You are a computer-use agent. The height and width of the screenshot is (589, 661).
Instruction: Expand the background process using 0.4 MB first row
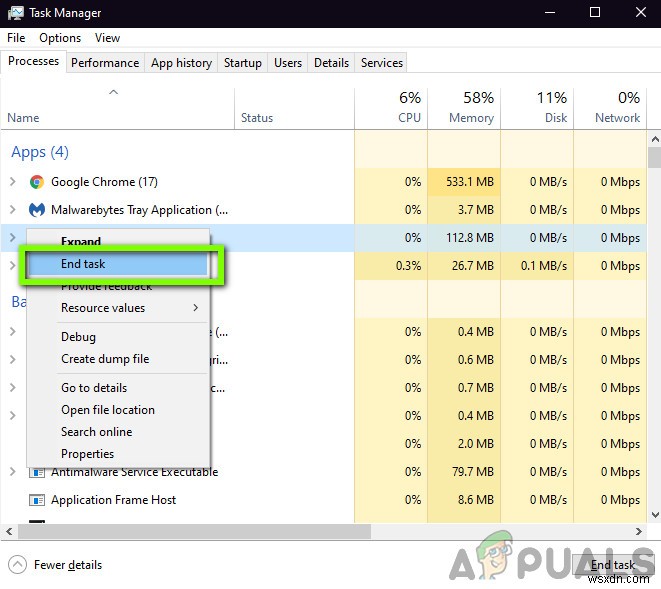tap(13, 332)
